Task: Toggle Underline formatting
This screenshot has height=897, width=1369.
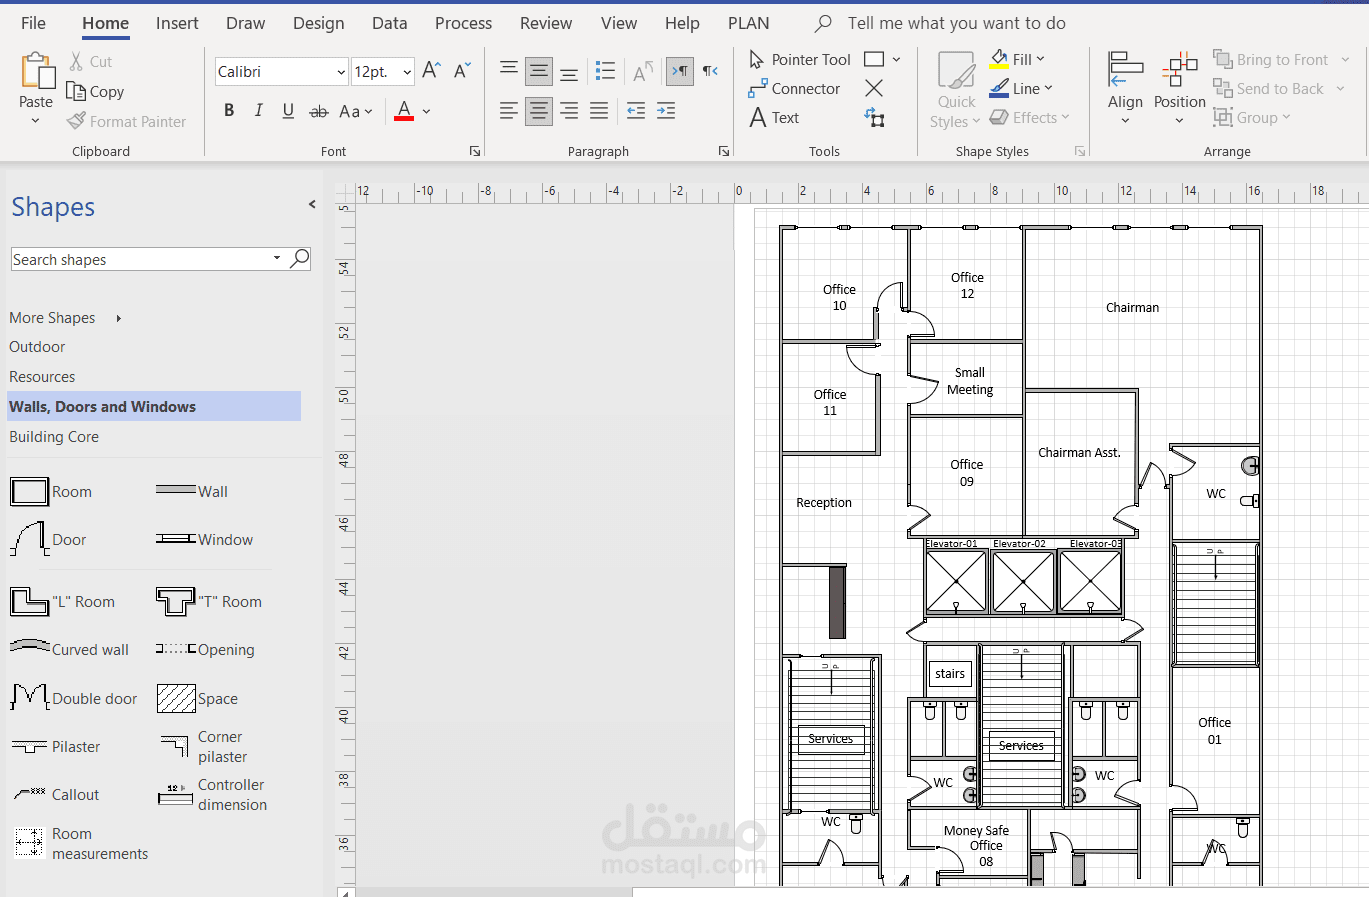Action: (x=288, y=111)
